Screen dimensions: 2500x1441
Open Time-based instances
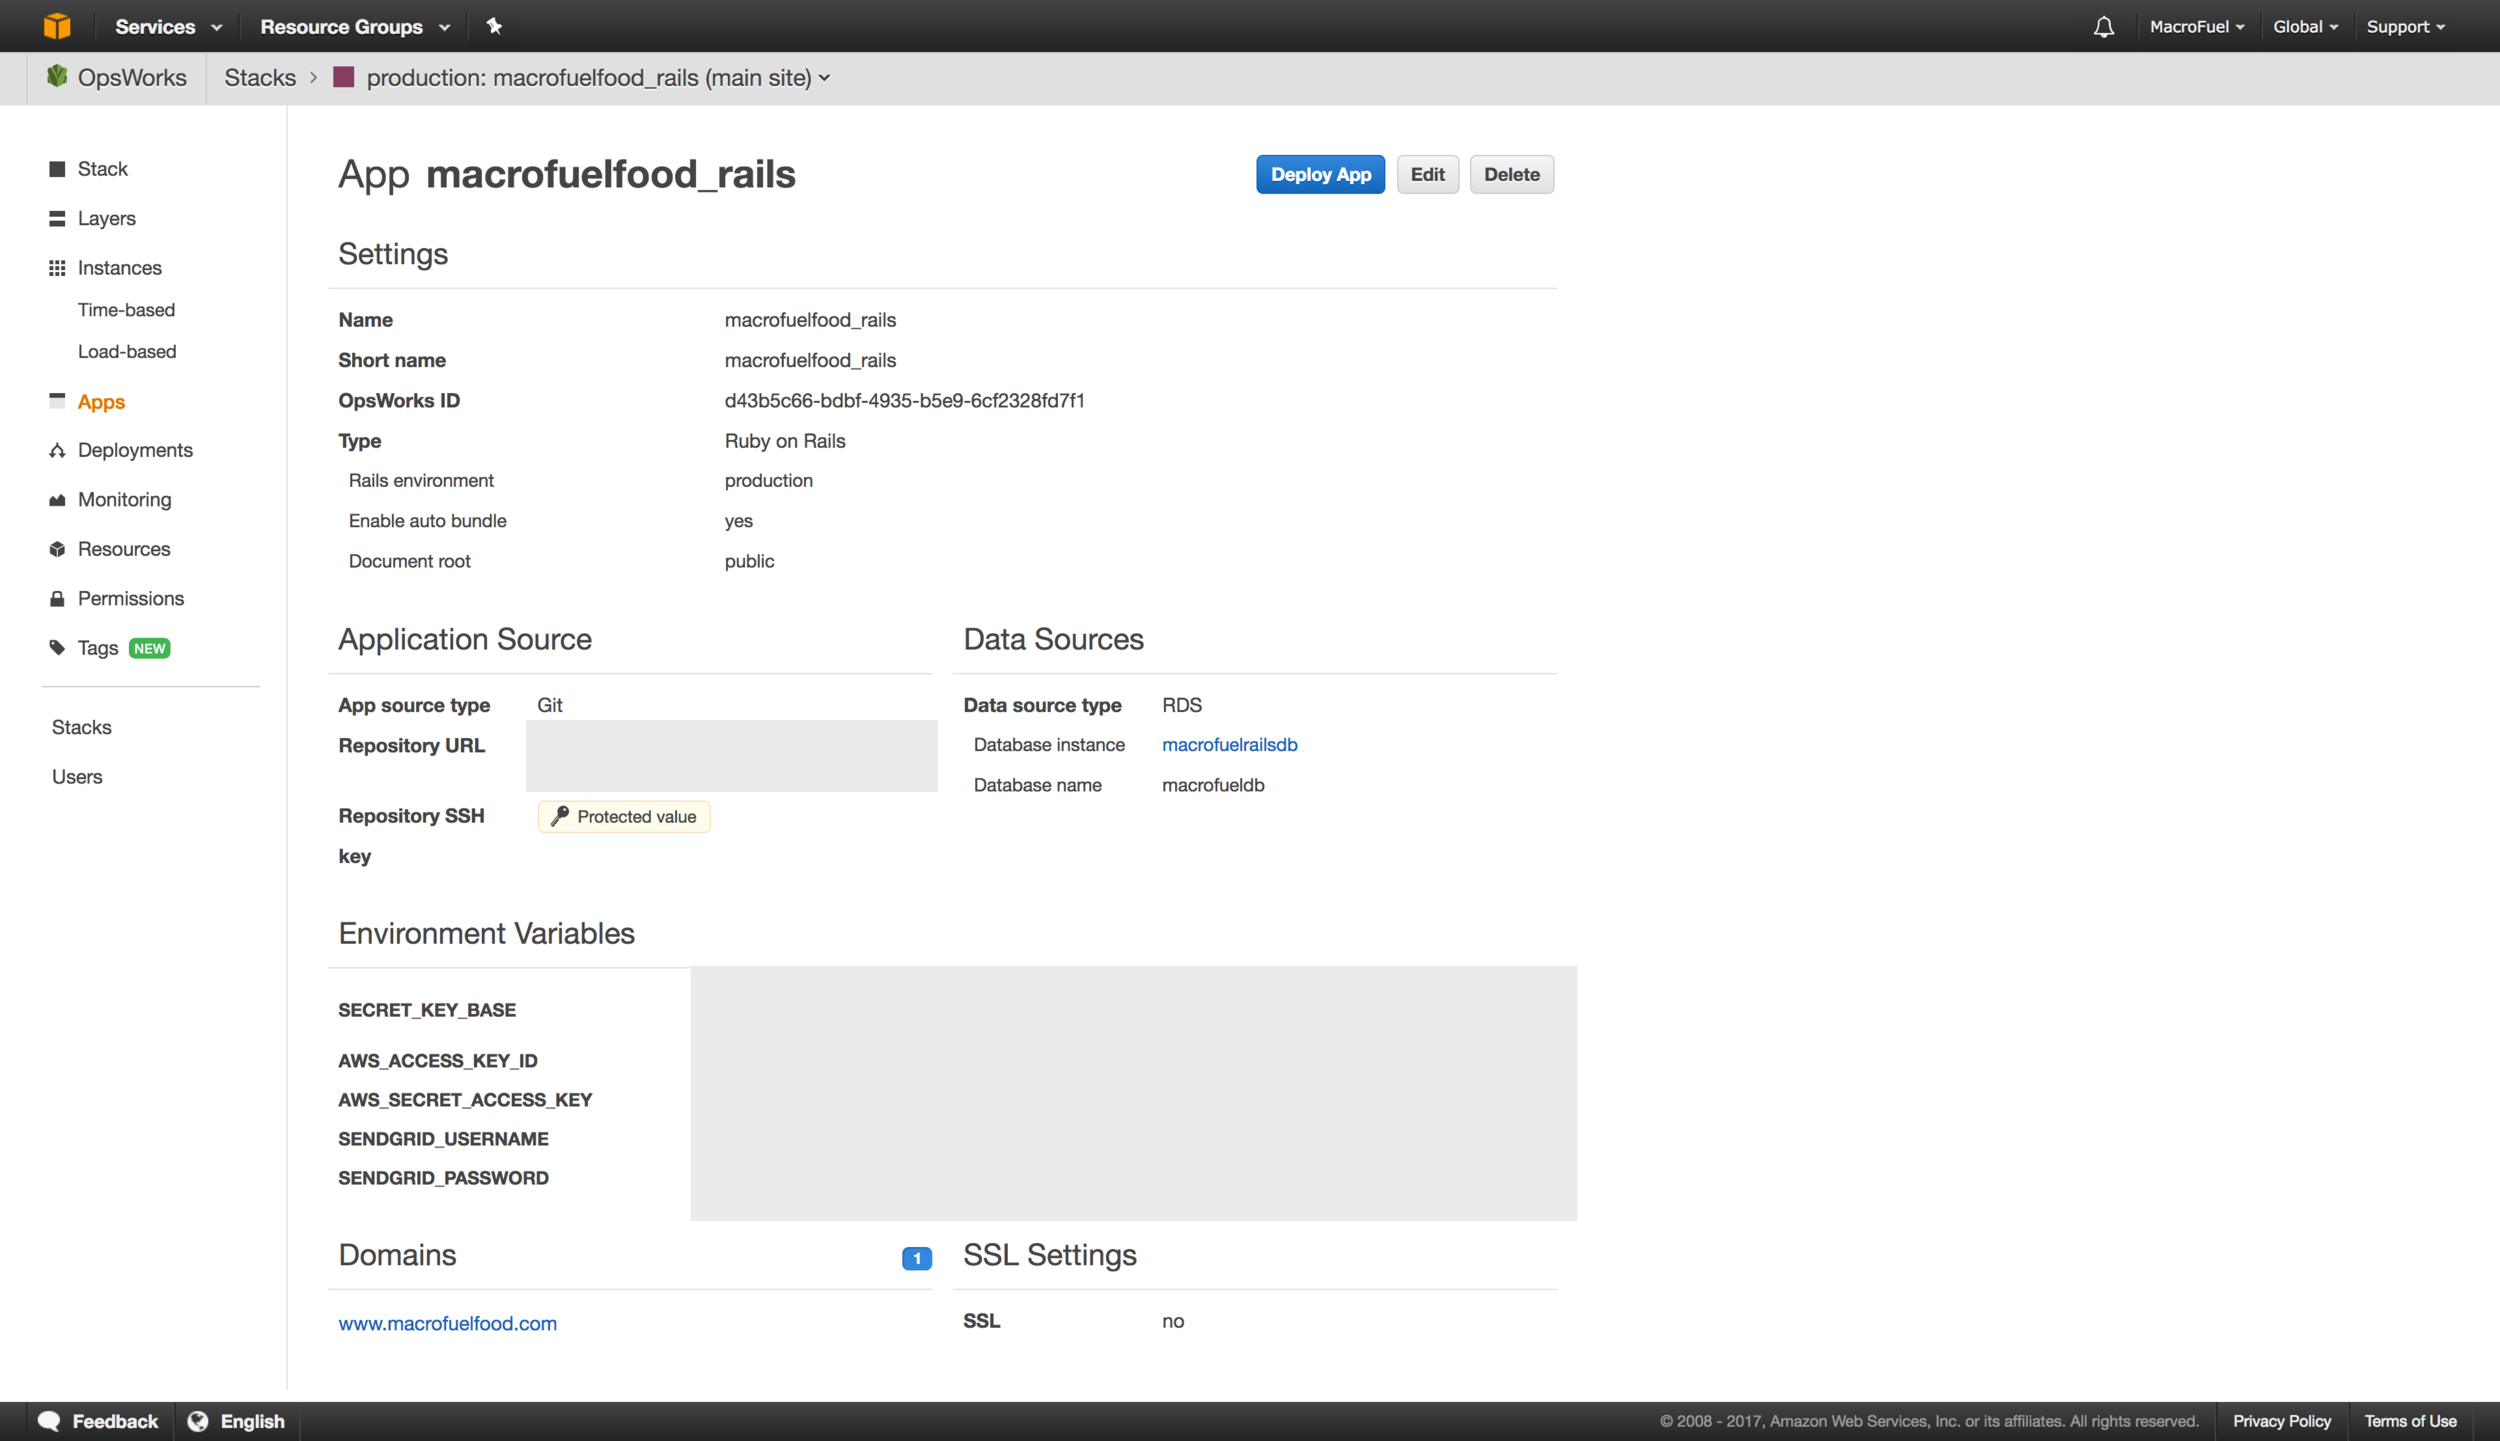coord(126,310)
